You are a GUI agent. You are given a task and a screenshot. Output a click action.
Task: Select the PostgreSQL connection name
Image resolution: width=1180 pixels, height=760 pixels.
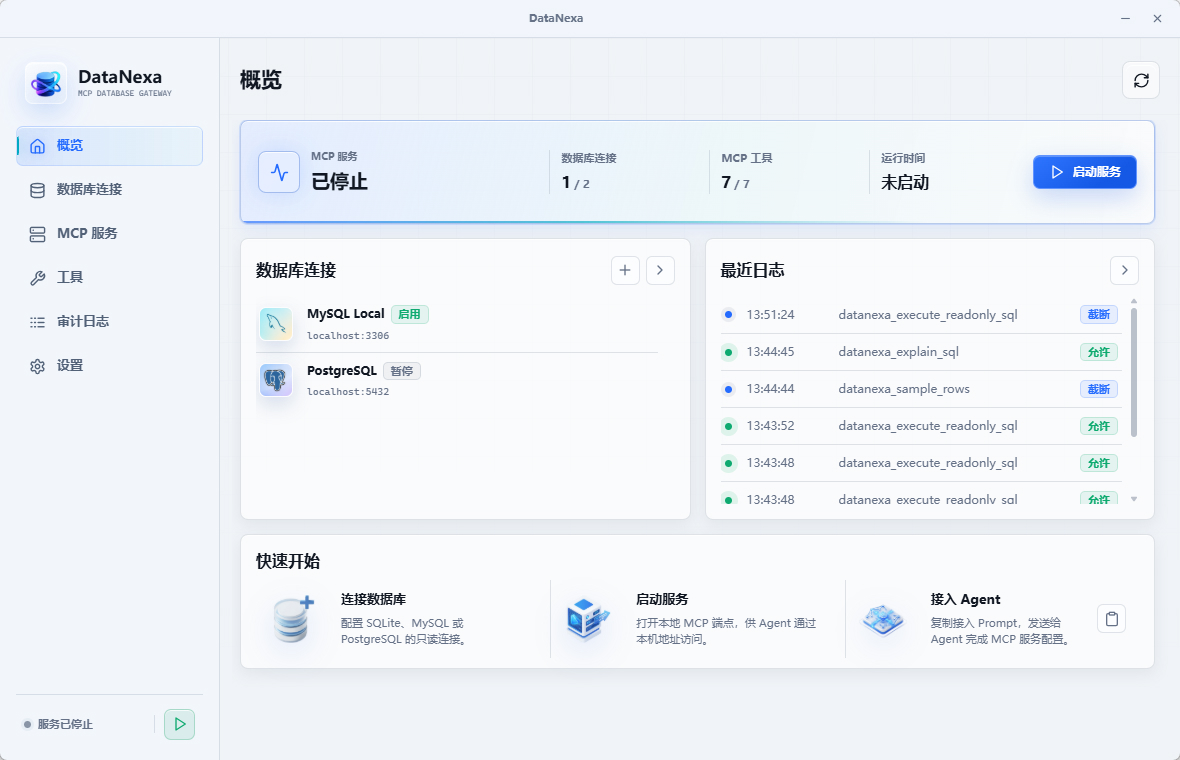[x=342, y=371]
